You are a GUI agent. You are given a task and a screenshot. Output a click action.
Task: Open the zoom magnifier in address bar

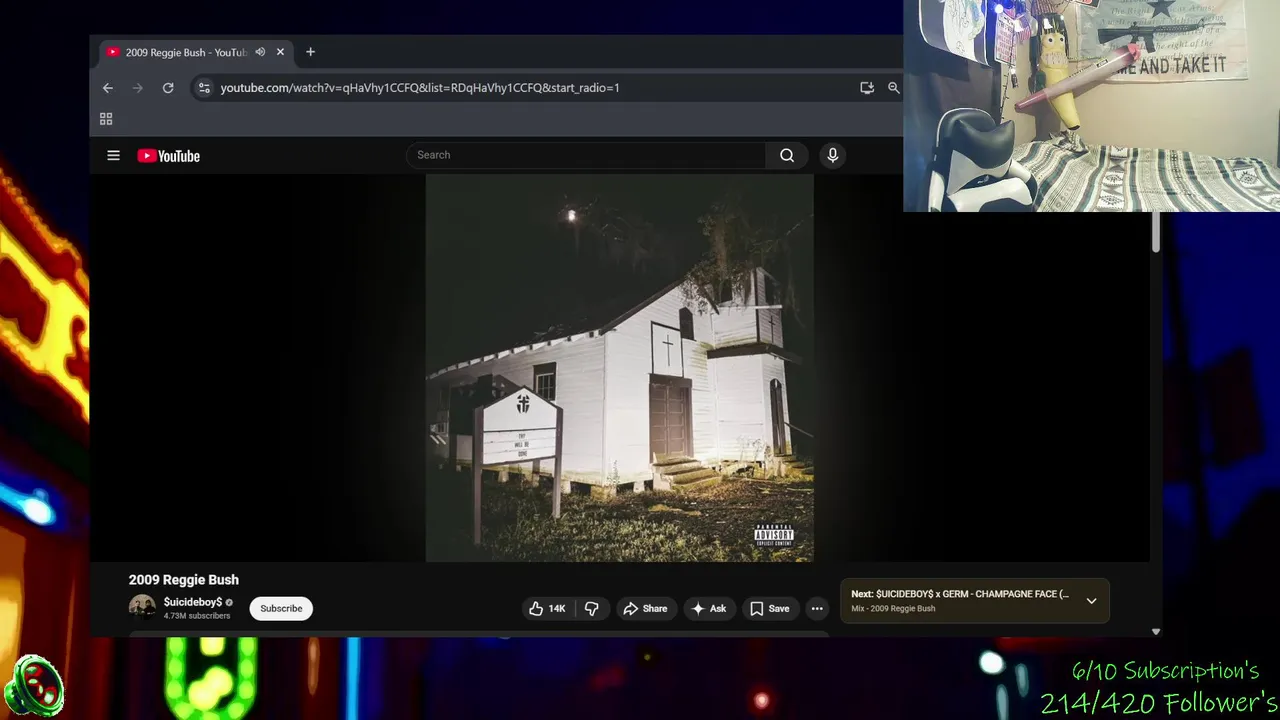coord(893,88)
